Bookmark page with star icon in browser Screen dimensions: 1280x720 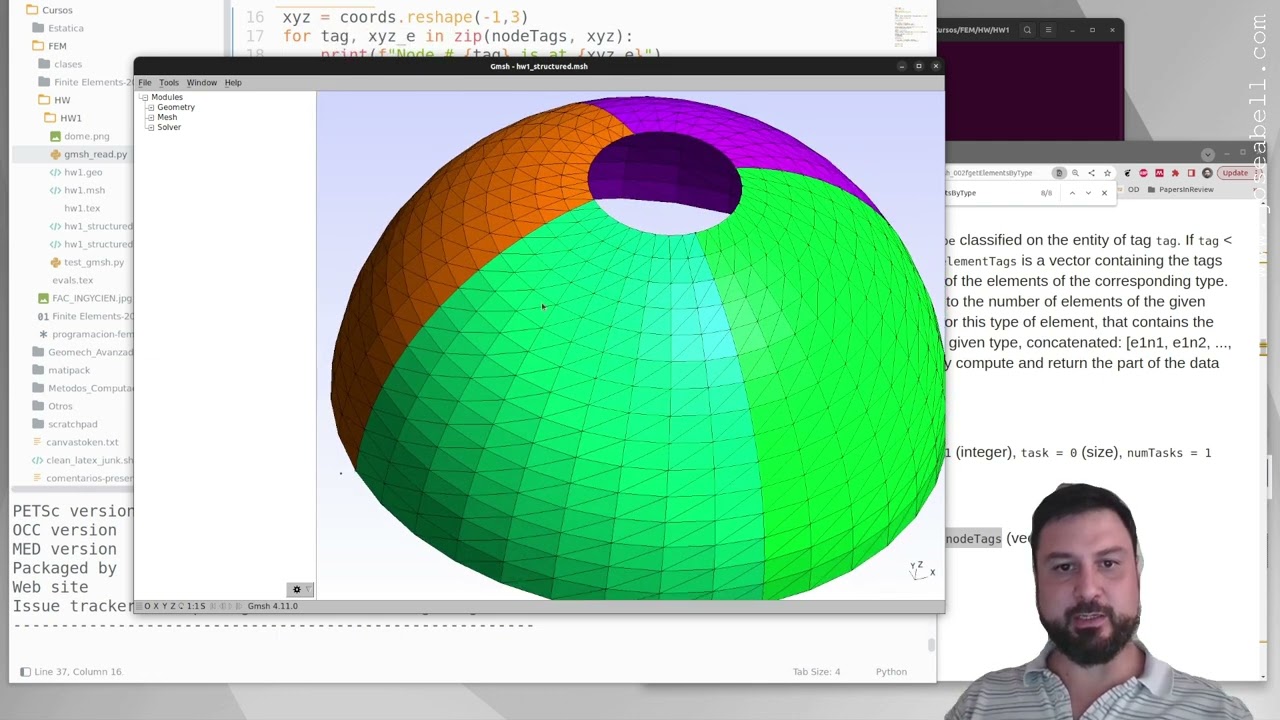(x=1107, y=173)
